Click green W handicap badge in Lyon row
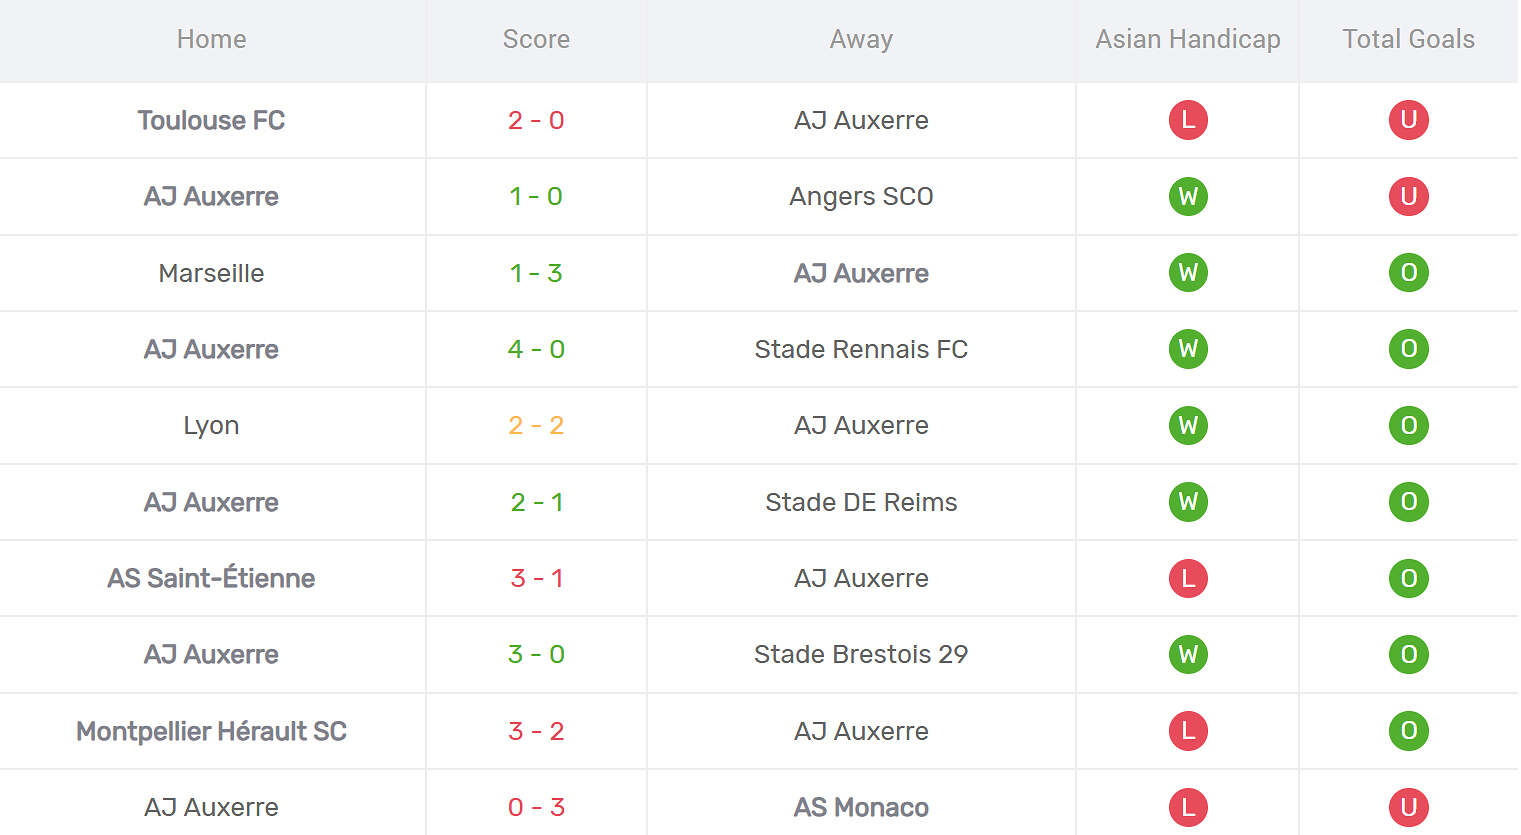Screen dimensions: 1521x835 (x=1188, y=425)
